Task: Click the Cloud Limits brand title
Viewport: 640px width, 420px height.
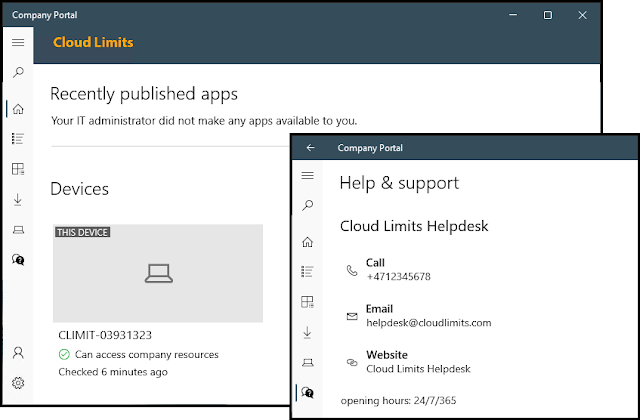Action: (93, 42)
